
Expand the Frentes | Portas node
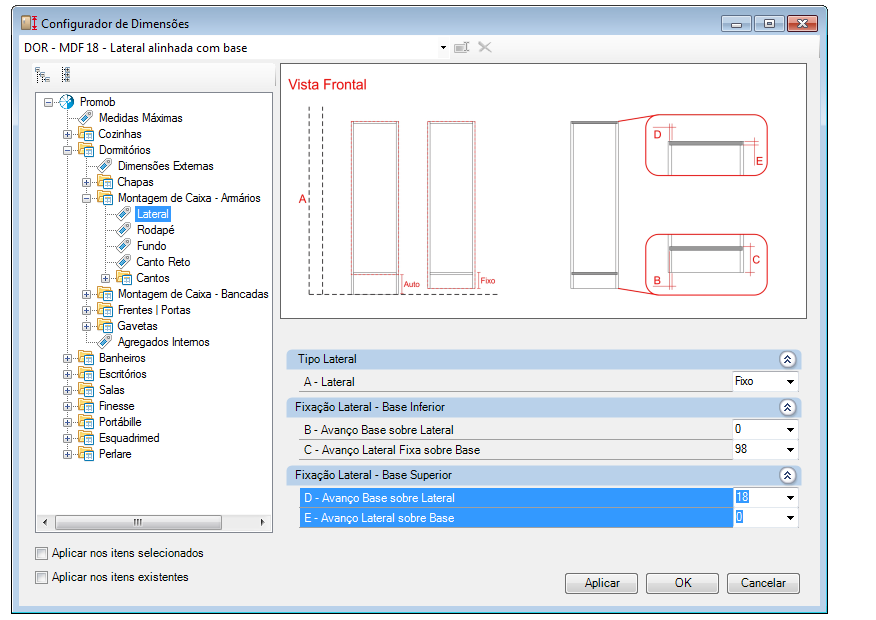click(86, 311)
